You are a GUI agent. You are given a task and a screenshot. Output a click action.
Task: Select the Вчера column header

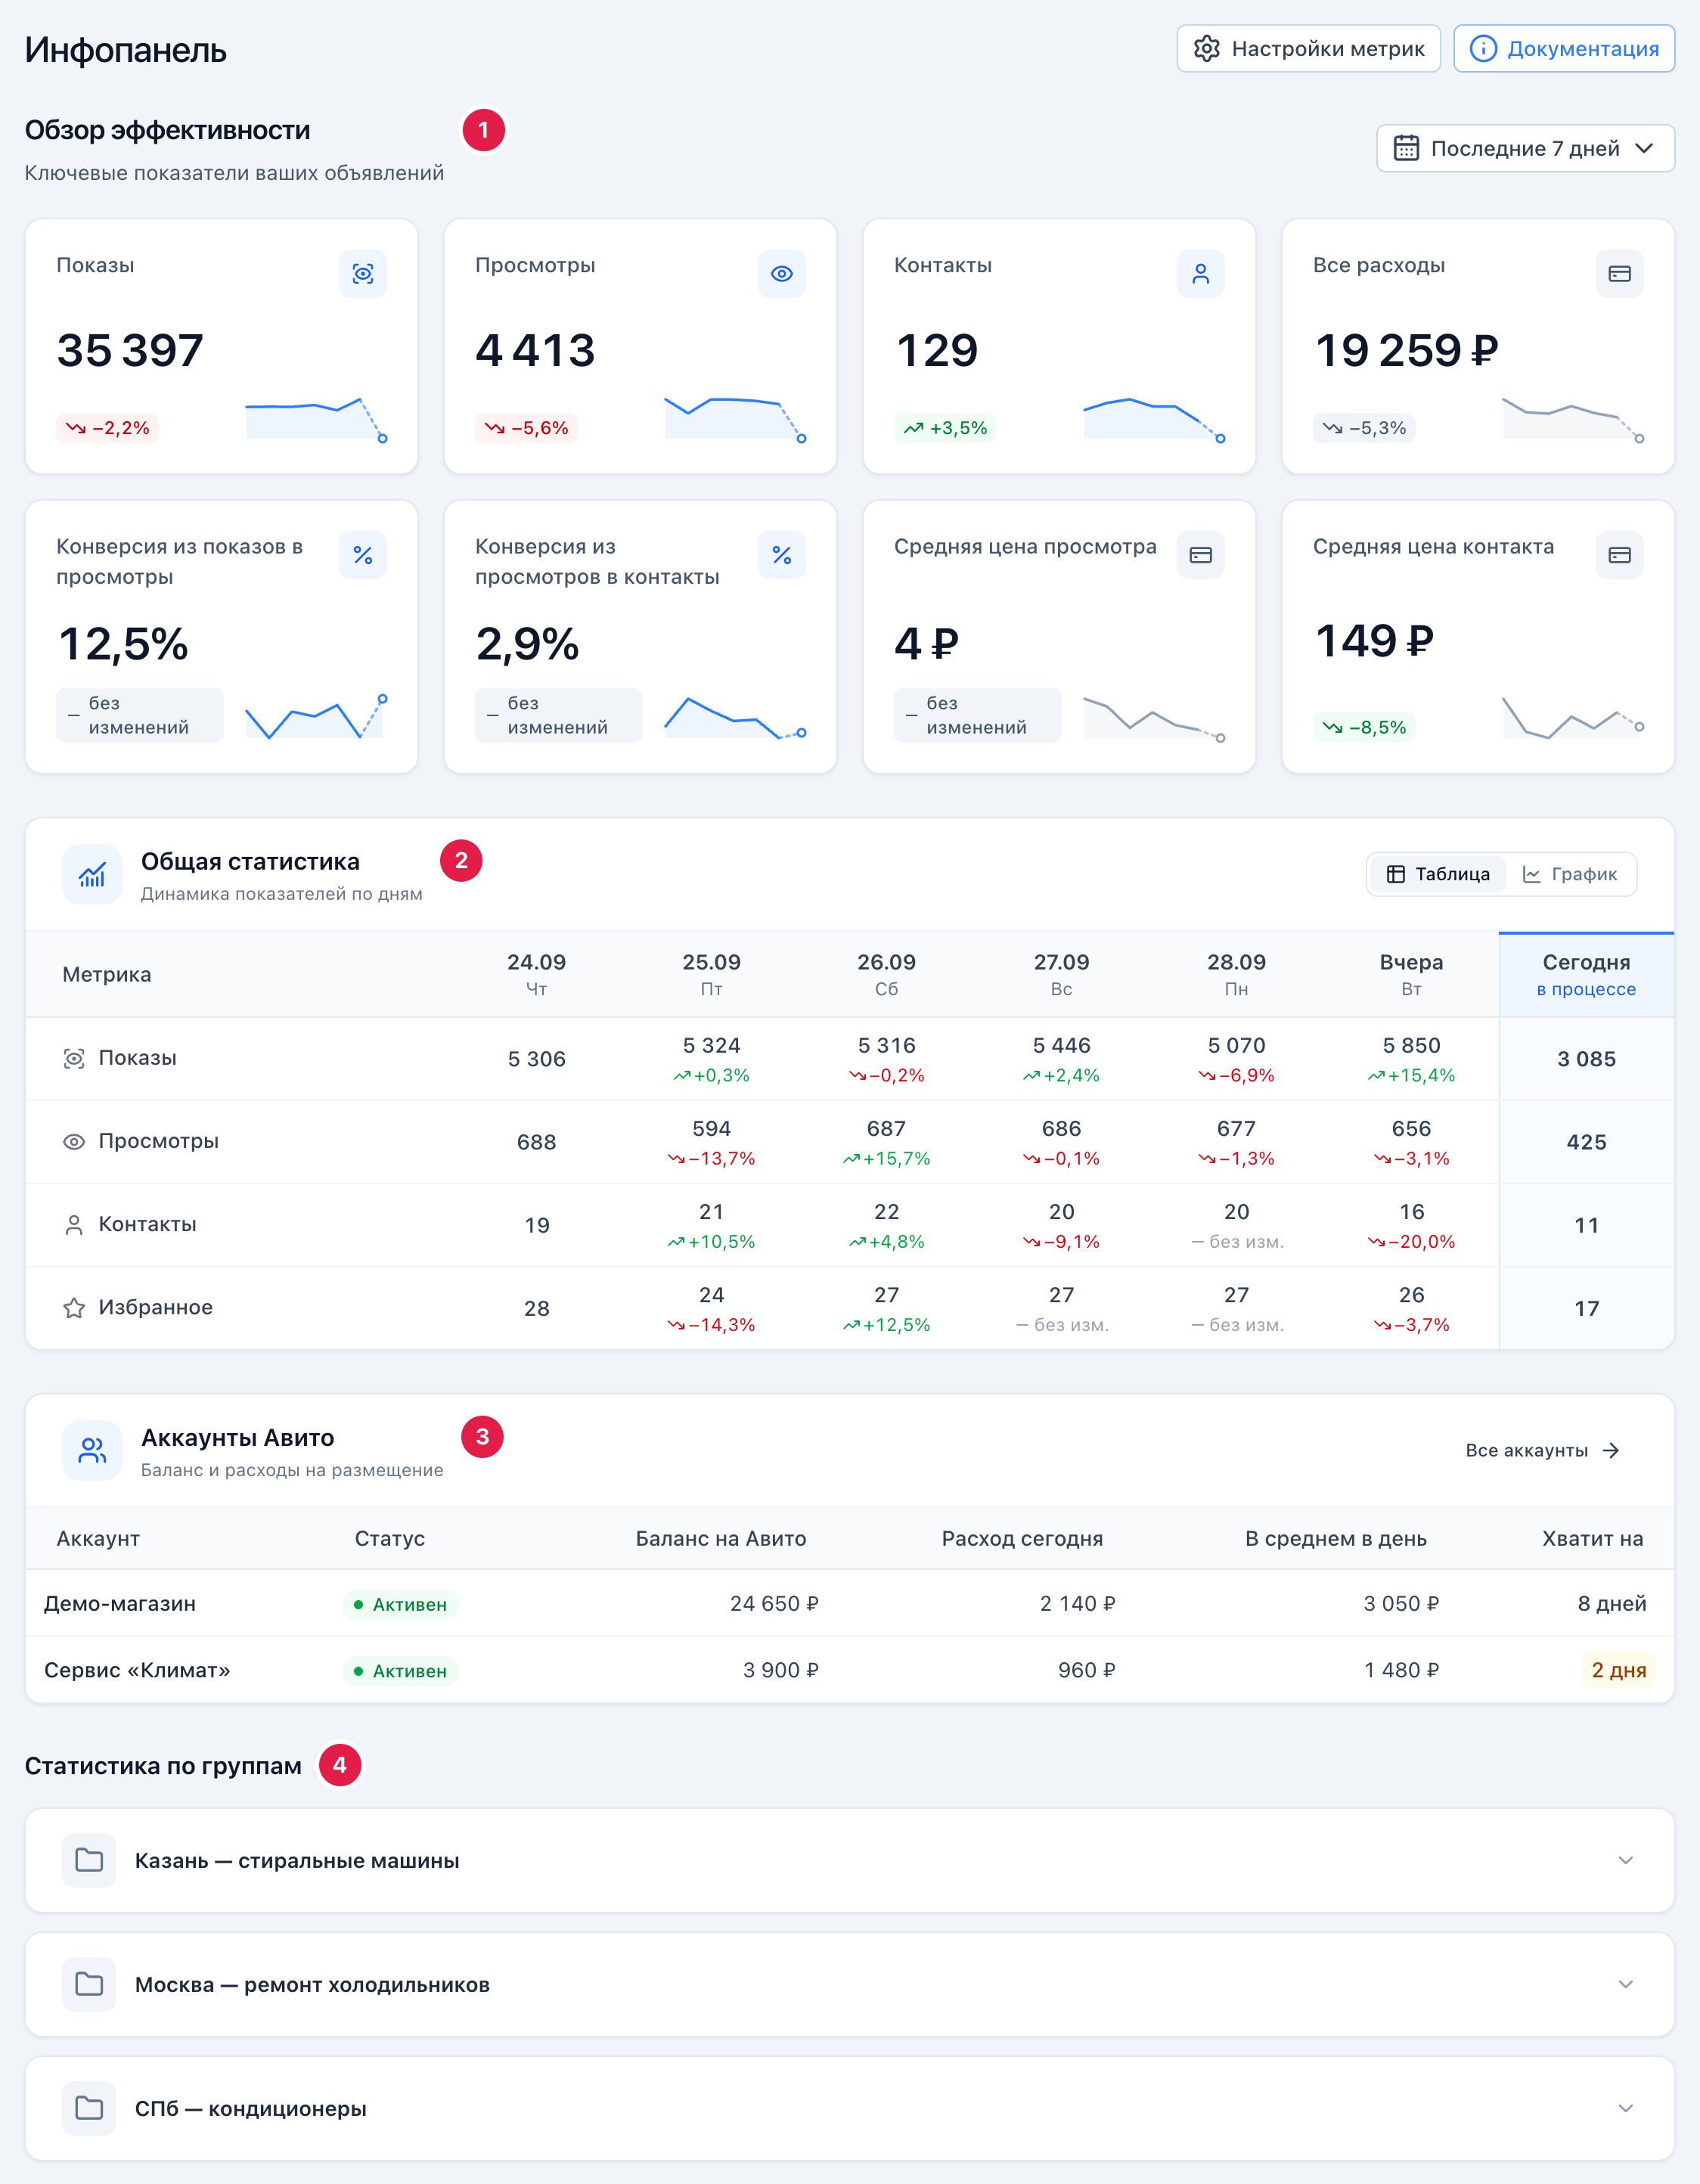1411,975
